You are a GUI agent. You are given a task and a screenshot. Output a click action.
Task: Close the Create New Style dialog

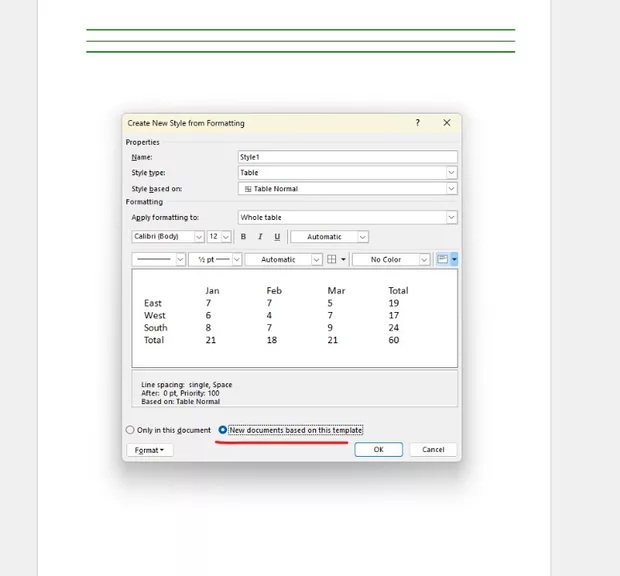click(x=447, y=123)
